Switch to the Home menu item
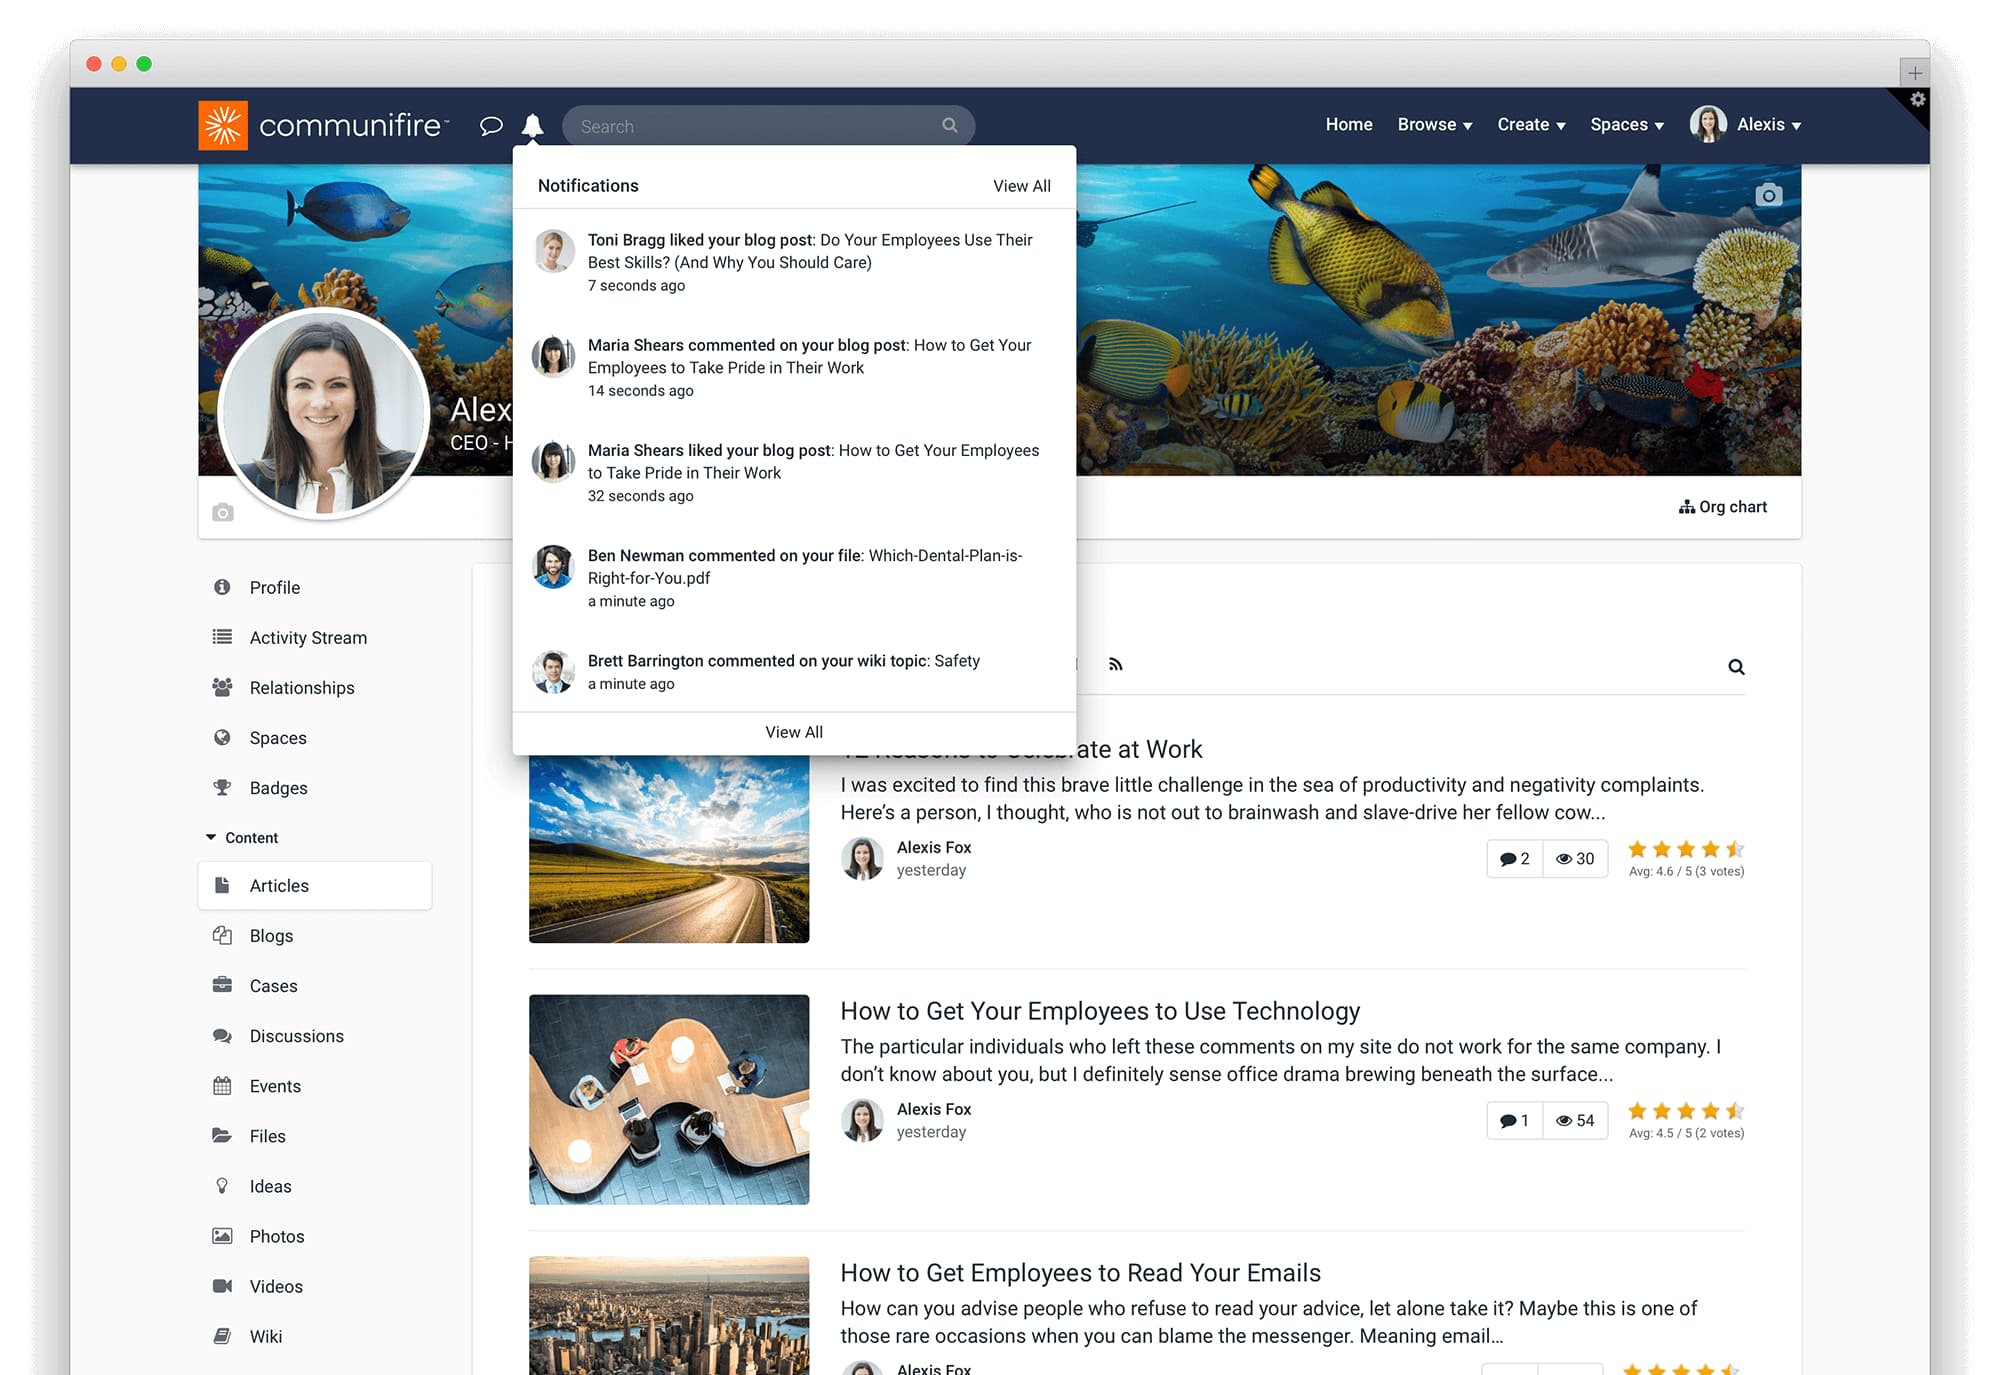This screenshot has height=1375, width=2000. click(1348, 124)
